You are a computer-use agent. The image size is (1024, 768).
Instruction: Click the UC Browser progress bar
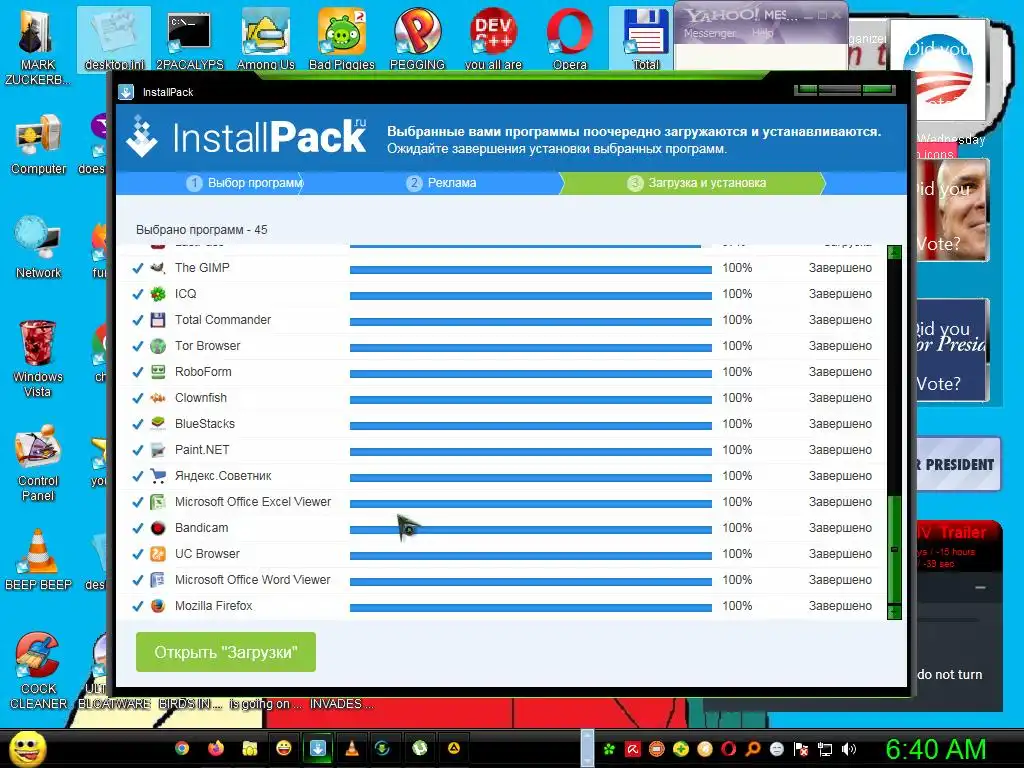[x=531, y=556]
